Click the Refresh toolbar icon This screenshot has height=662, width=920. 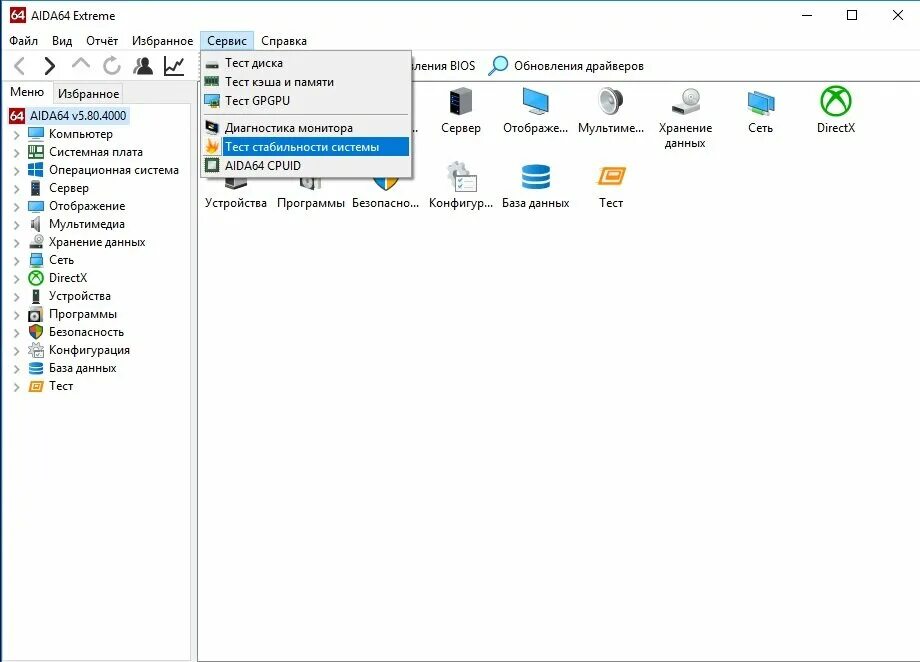[111, 66]
